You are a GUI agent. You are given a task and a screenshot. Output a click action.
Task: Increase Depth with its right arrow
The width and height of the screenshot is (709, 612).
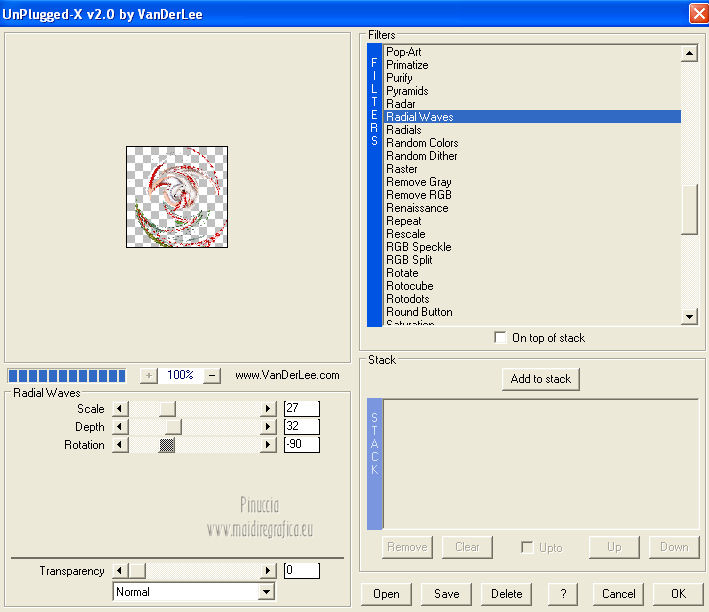coord(268,427)
